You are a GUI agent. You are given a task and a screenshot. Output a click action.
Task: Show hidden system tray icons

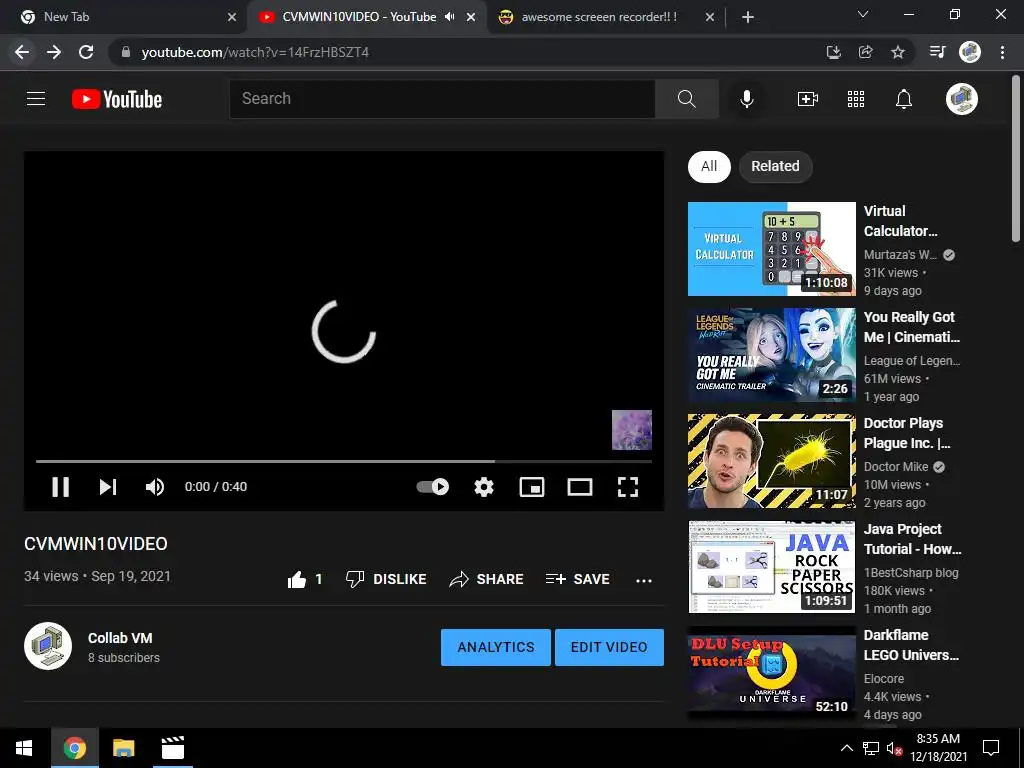tap(846, 748)
